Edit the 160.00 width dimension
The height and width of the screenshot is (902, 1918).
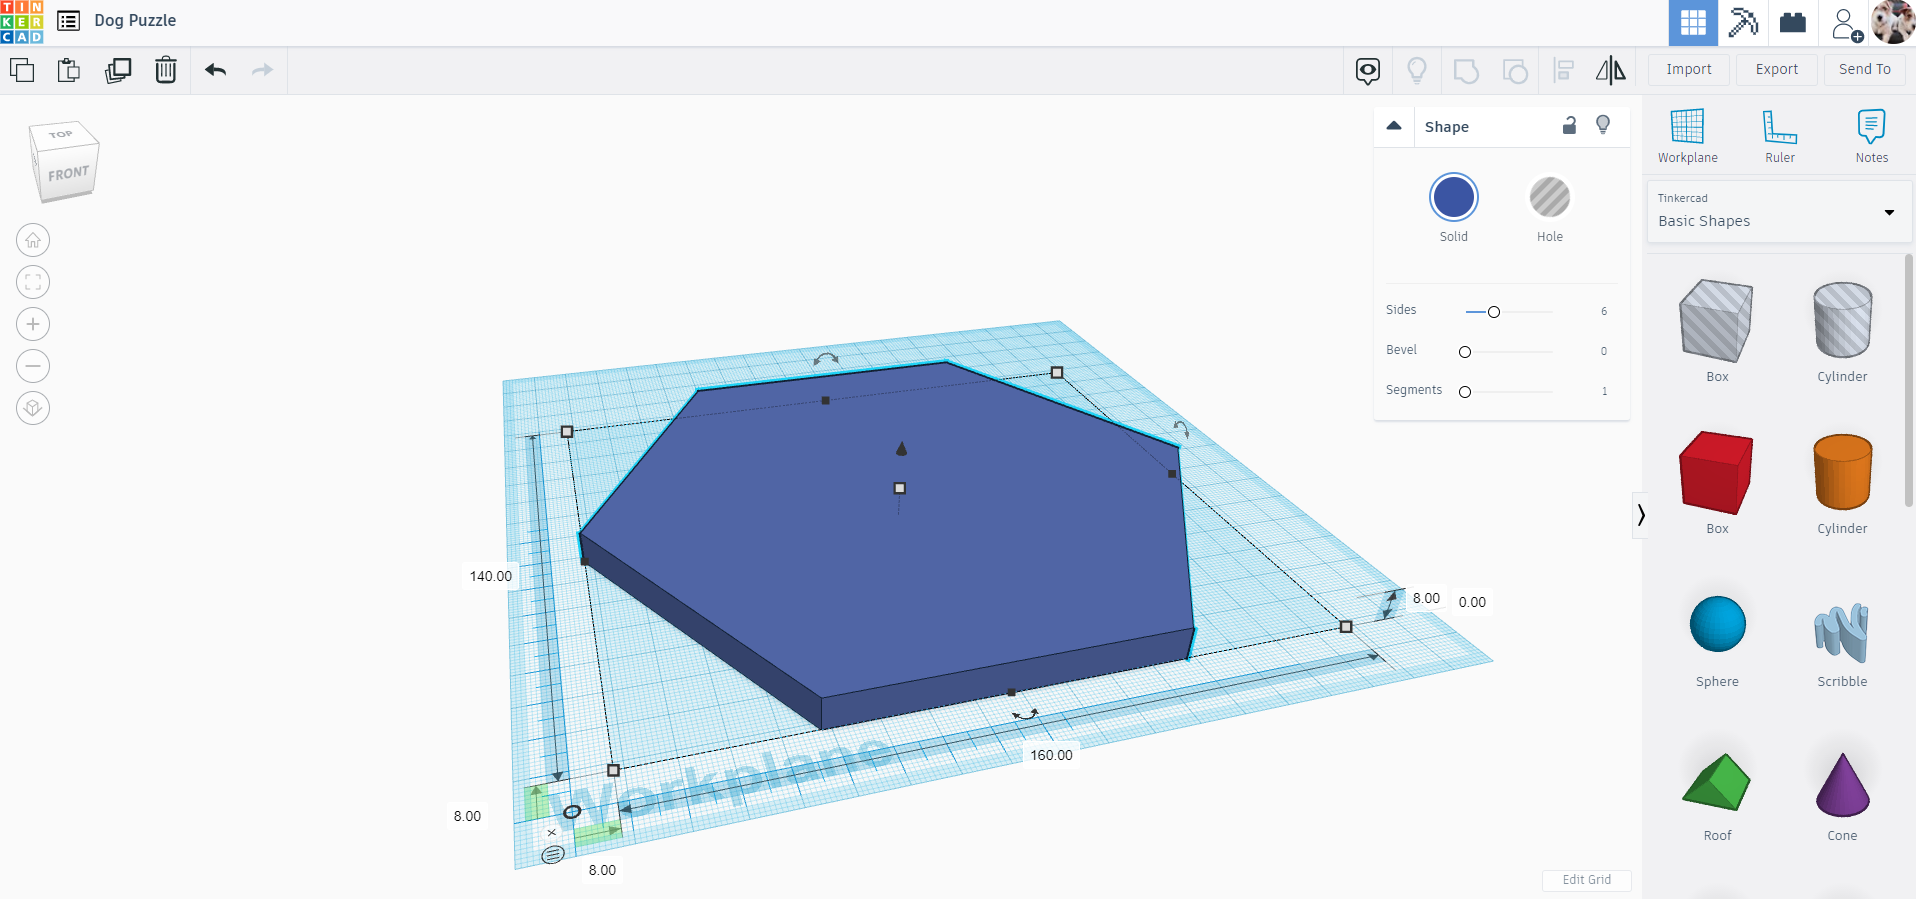pyautogui.click(x=1052, y=756)
